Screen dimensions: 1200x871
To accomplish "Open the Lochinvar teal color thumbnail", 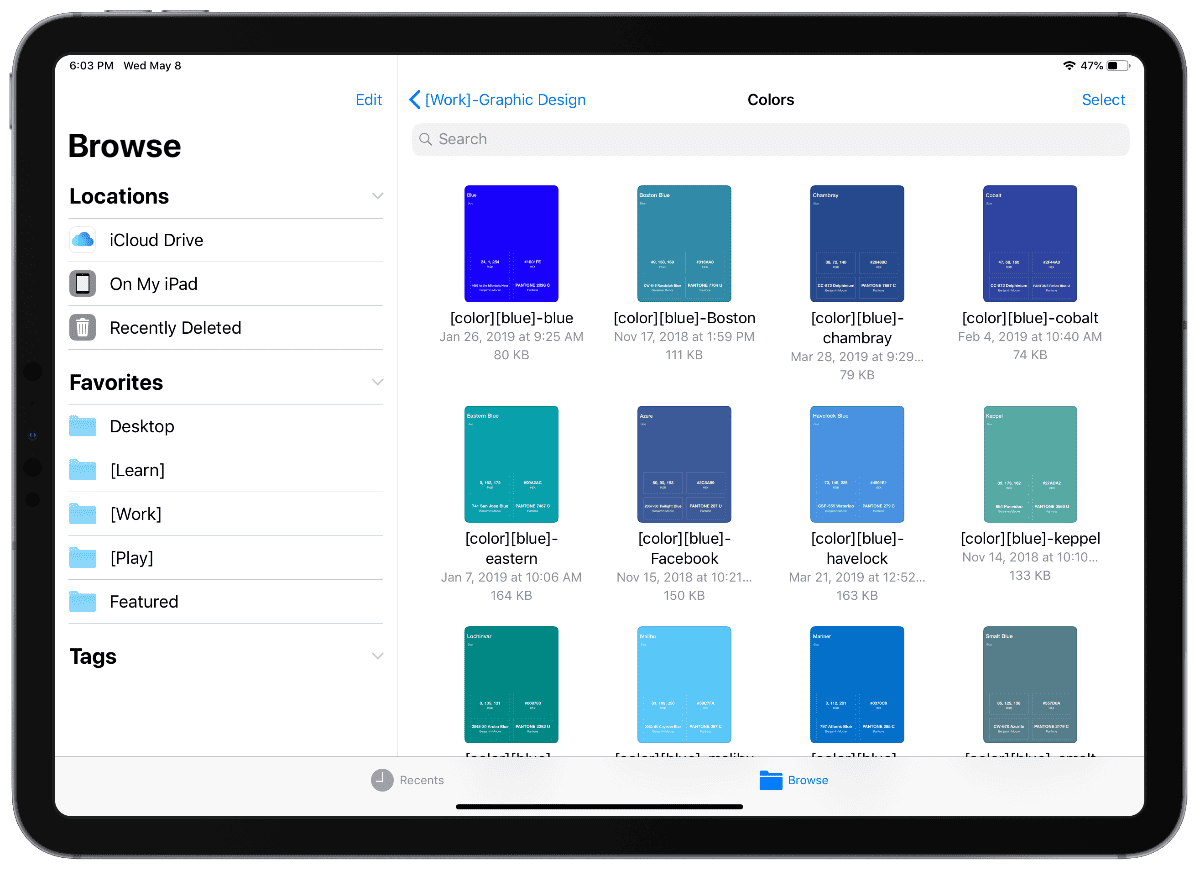I will 511,685.
